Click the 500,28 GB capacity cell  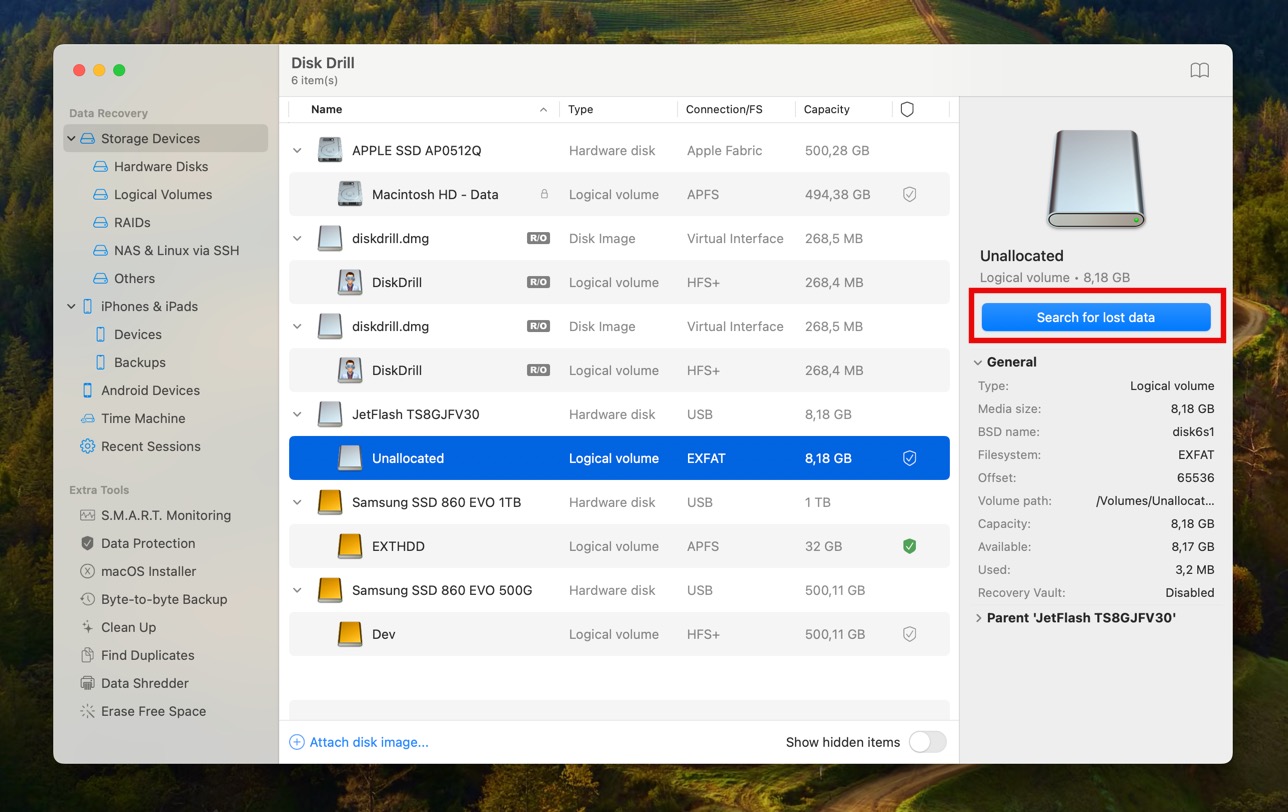(836, 150)
